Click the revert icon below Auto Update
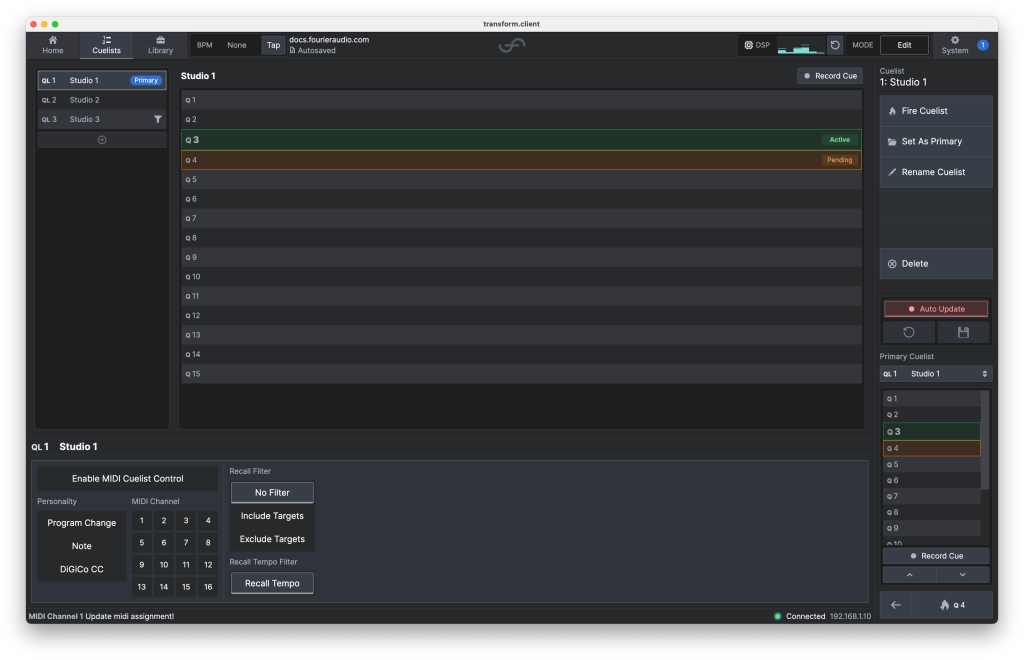This screenshot has width=1024, height=660. [908, 332]
